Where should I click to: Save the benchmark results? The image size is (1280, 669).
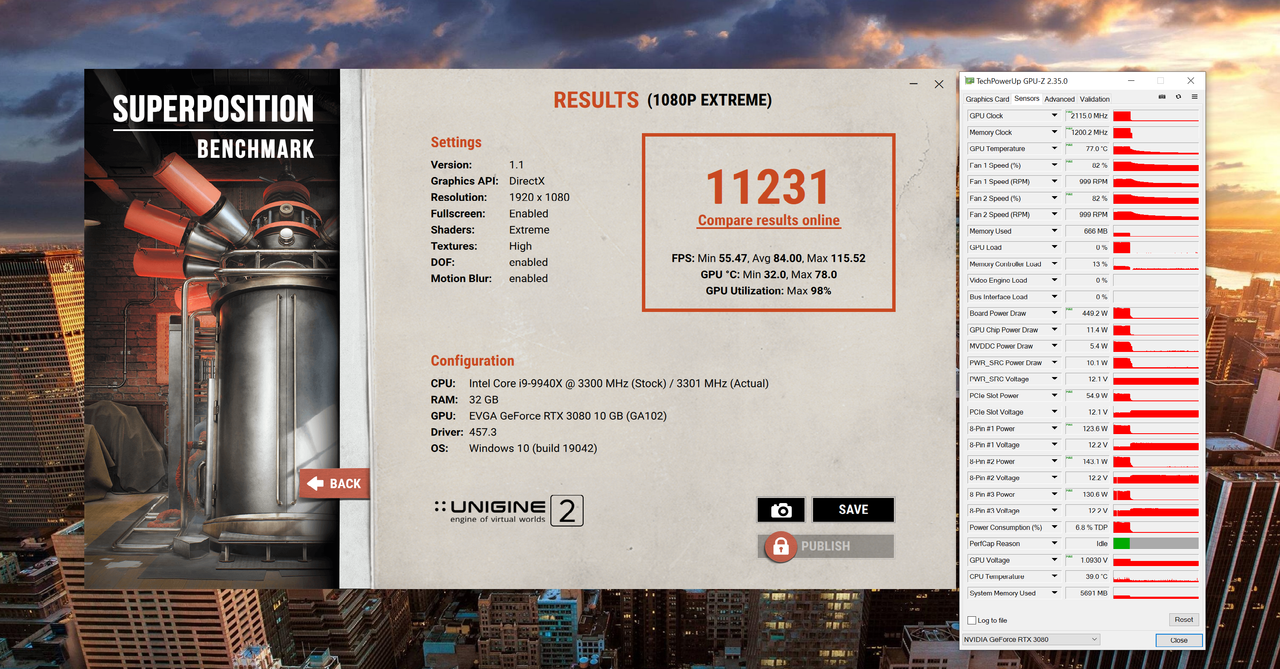(x=853, y=510)
